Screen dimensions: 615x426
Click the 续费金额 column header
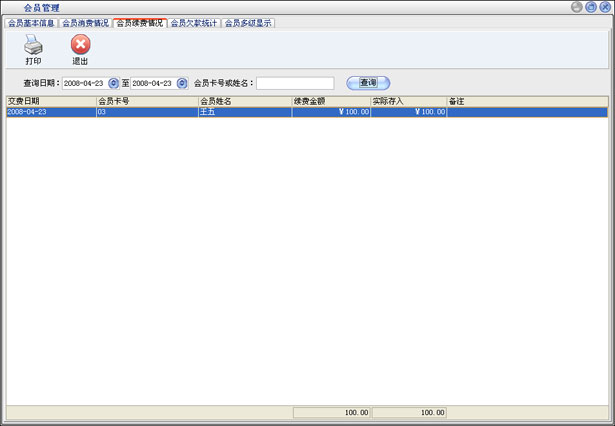[x=331, y=101]
